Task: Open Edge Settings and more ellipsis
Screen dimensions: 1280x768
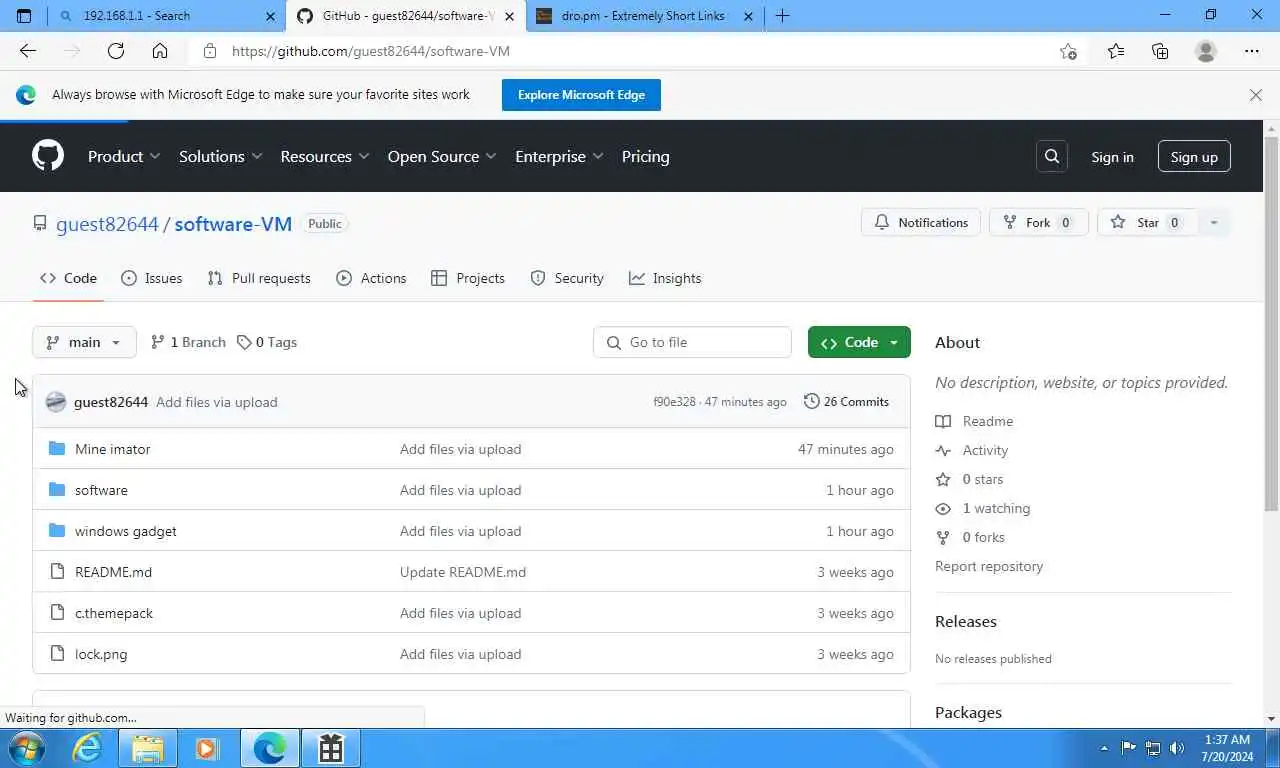Action: pyautogui.click(x=1252, y=51)
